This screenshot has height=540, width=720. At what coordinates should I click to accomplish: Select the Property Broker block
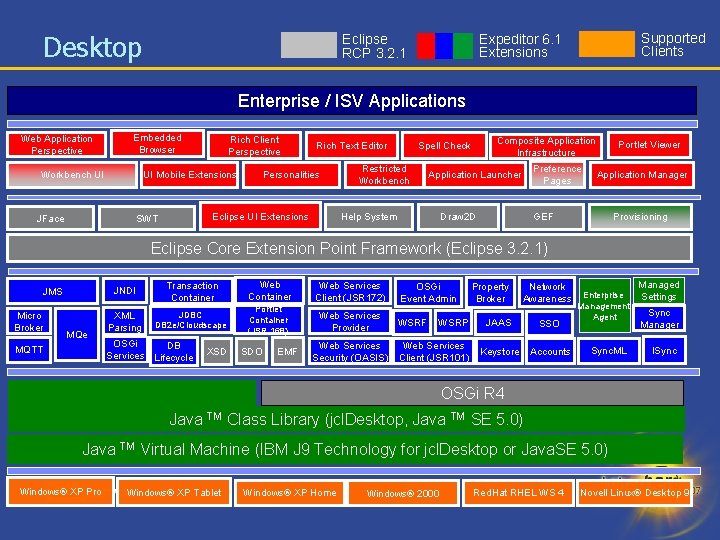click(x=490, y=292)
